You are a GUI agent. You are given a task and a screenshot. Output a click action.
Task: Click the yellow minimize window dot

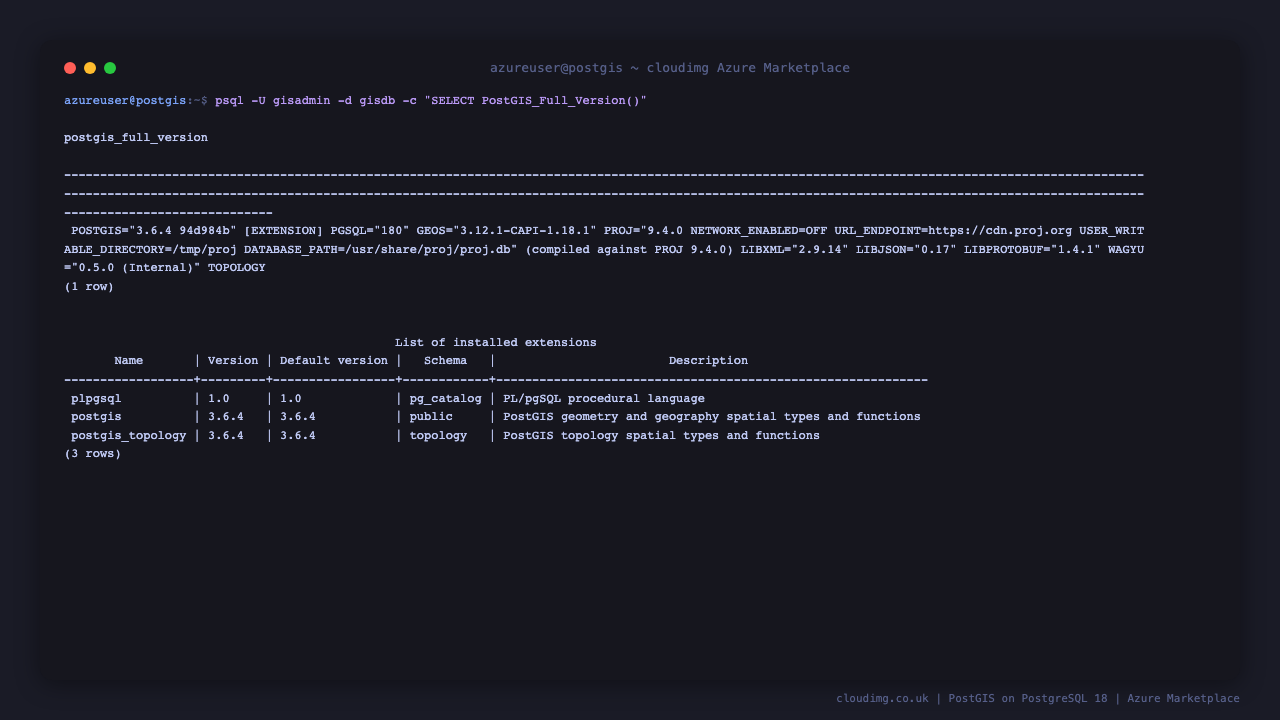[90, 68]
